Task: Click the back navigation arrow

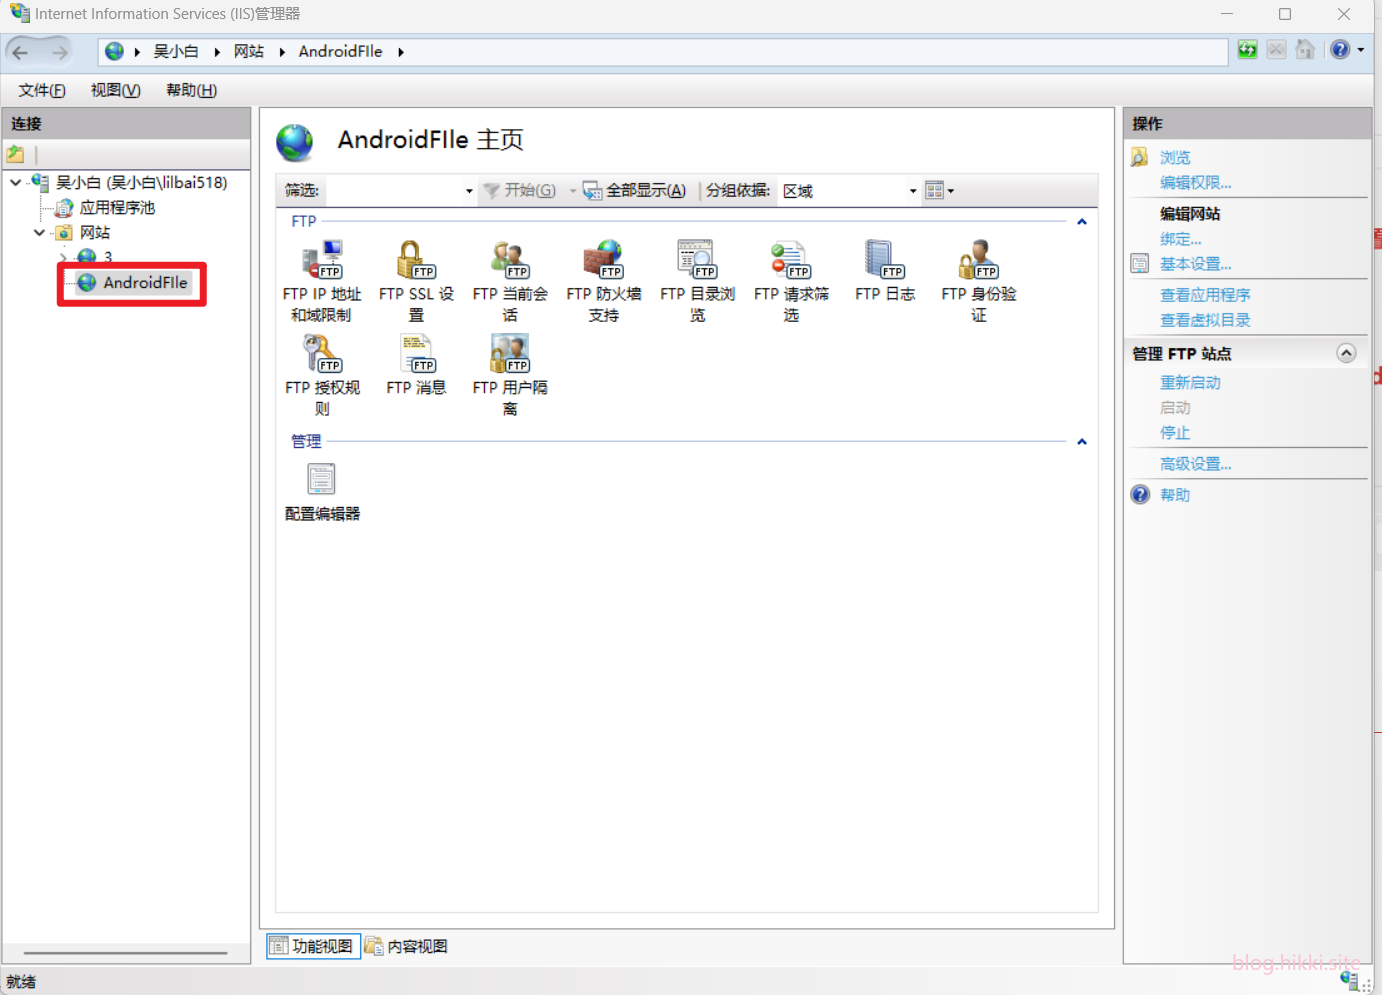Action: click(21, 52)
